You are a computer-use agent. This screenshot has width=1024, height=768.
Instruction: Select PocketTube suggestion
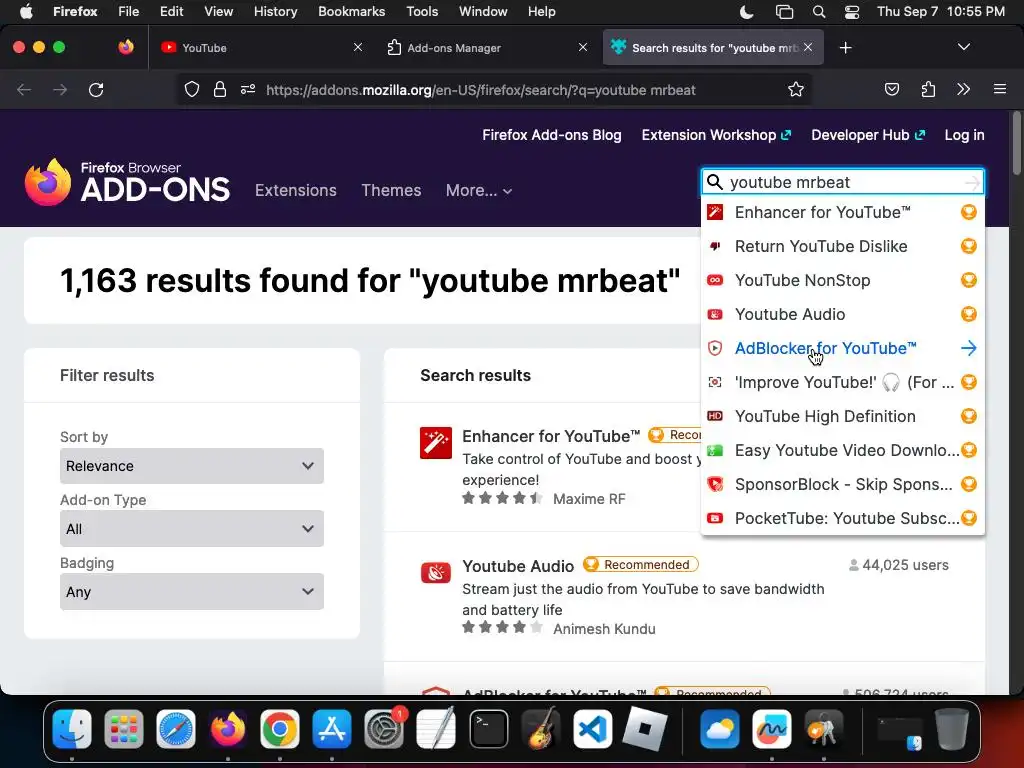[x=842, y=518]
